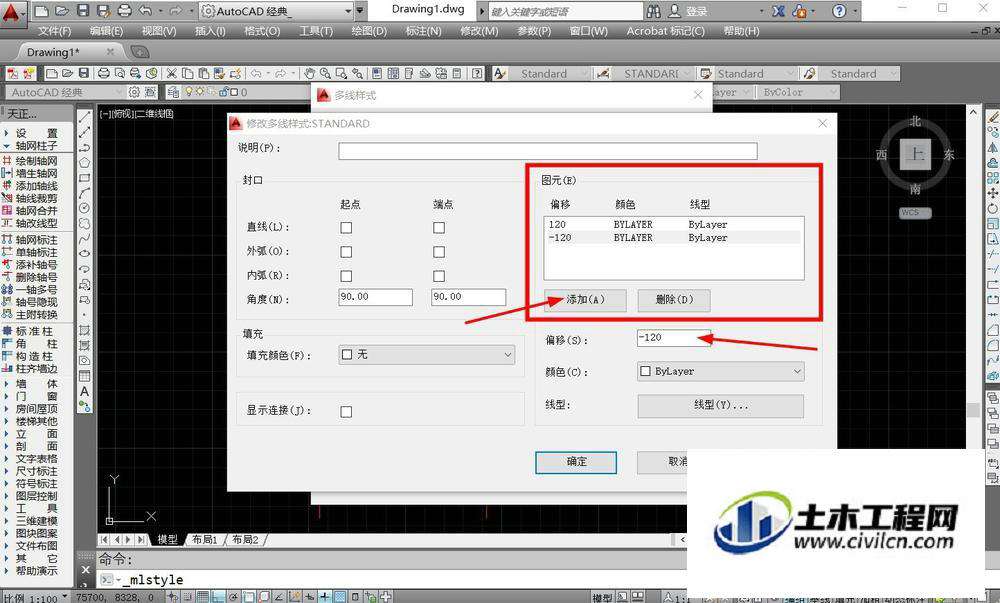Enable 直线(L) 起点 cap checkbox

(346, 228)
